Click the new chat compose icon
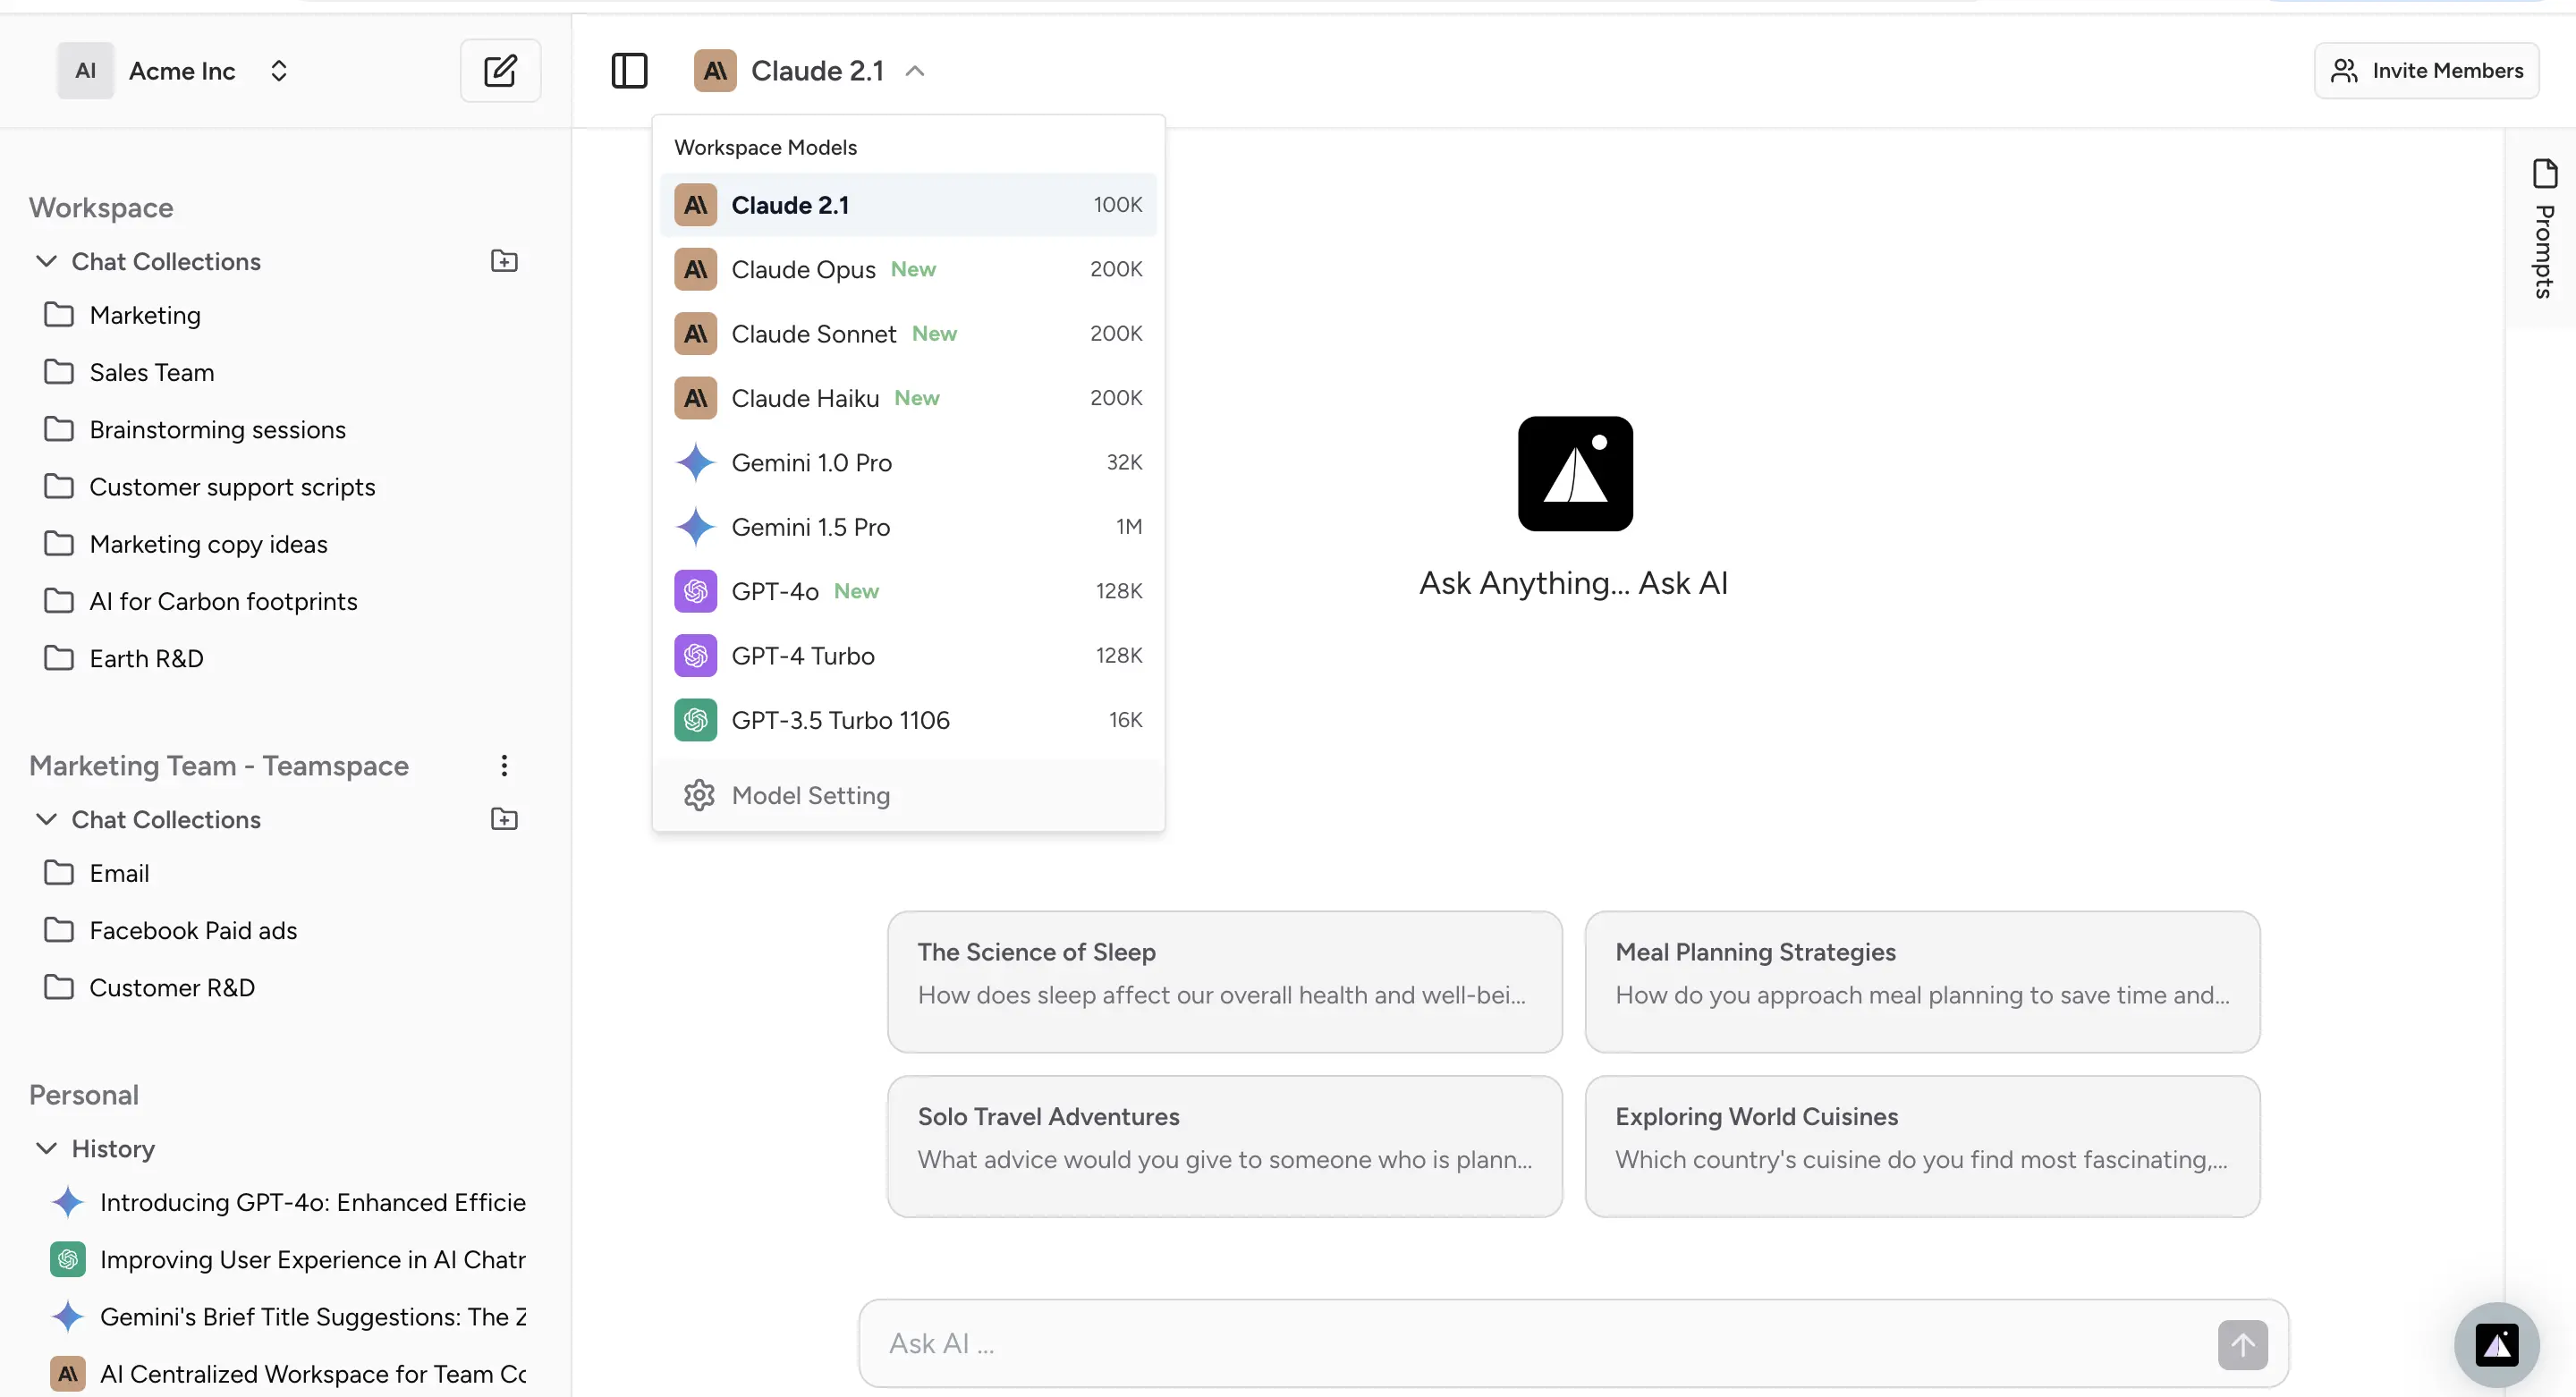The image size is (2576, 1397). [x=500, y=71]
